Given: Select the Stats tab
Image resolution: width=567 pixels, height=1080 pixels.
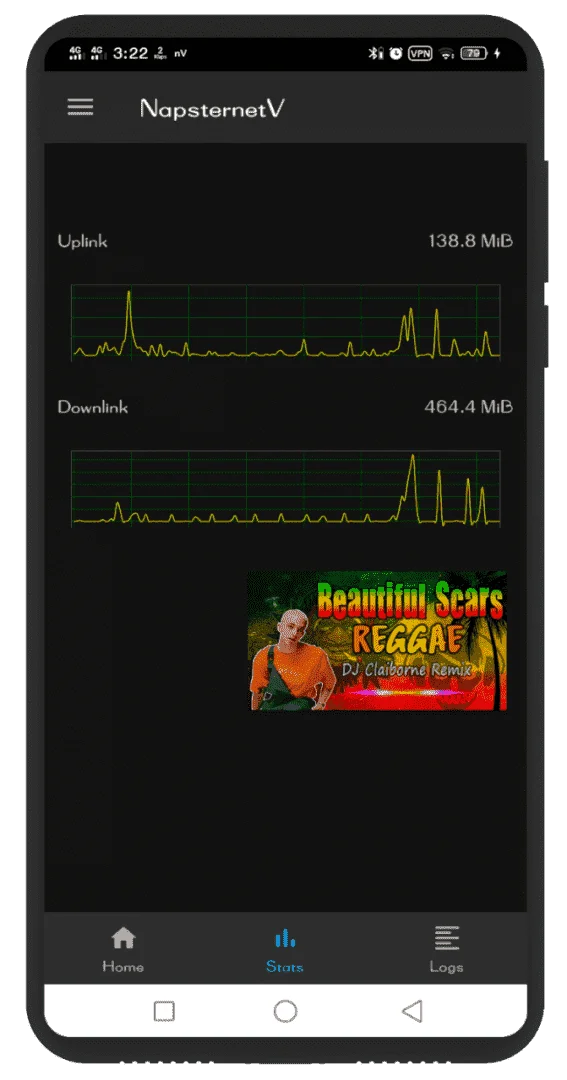Looking at the screenshot, I should [x=285, y=950].
